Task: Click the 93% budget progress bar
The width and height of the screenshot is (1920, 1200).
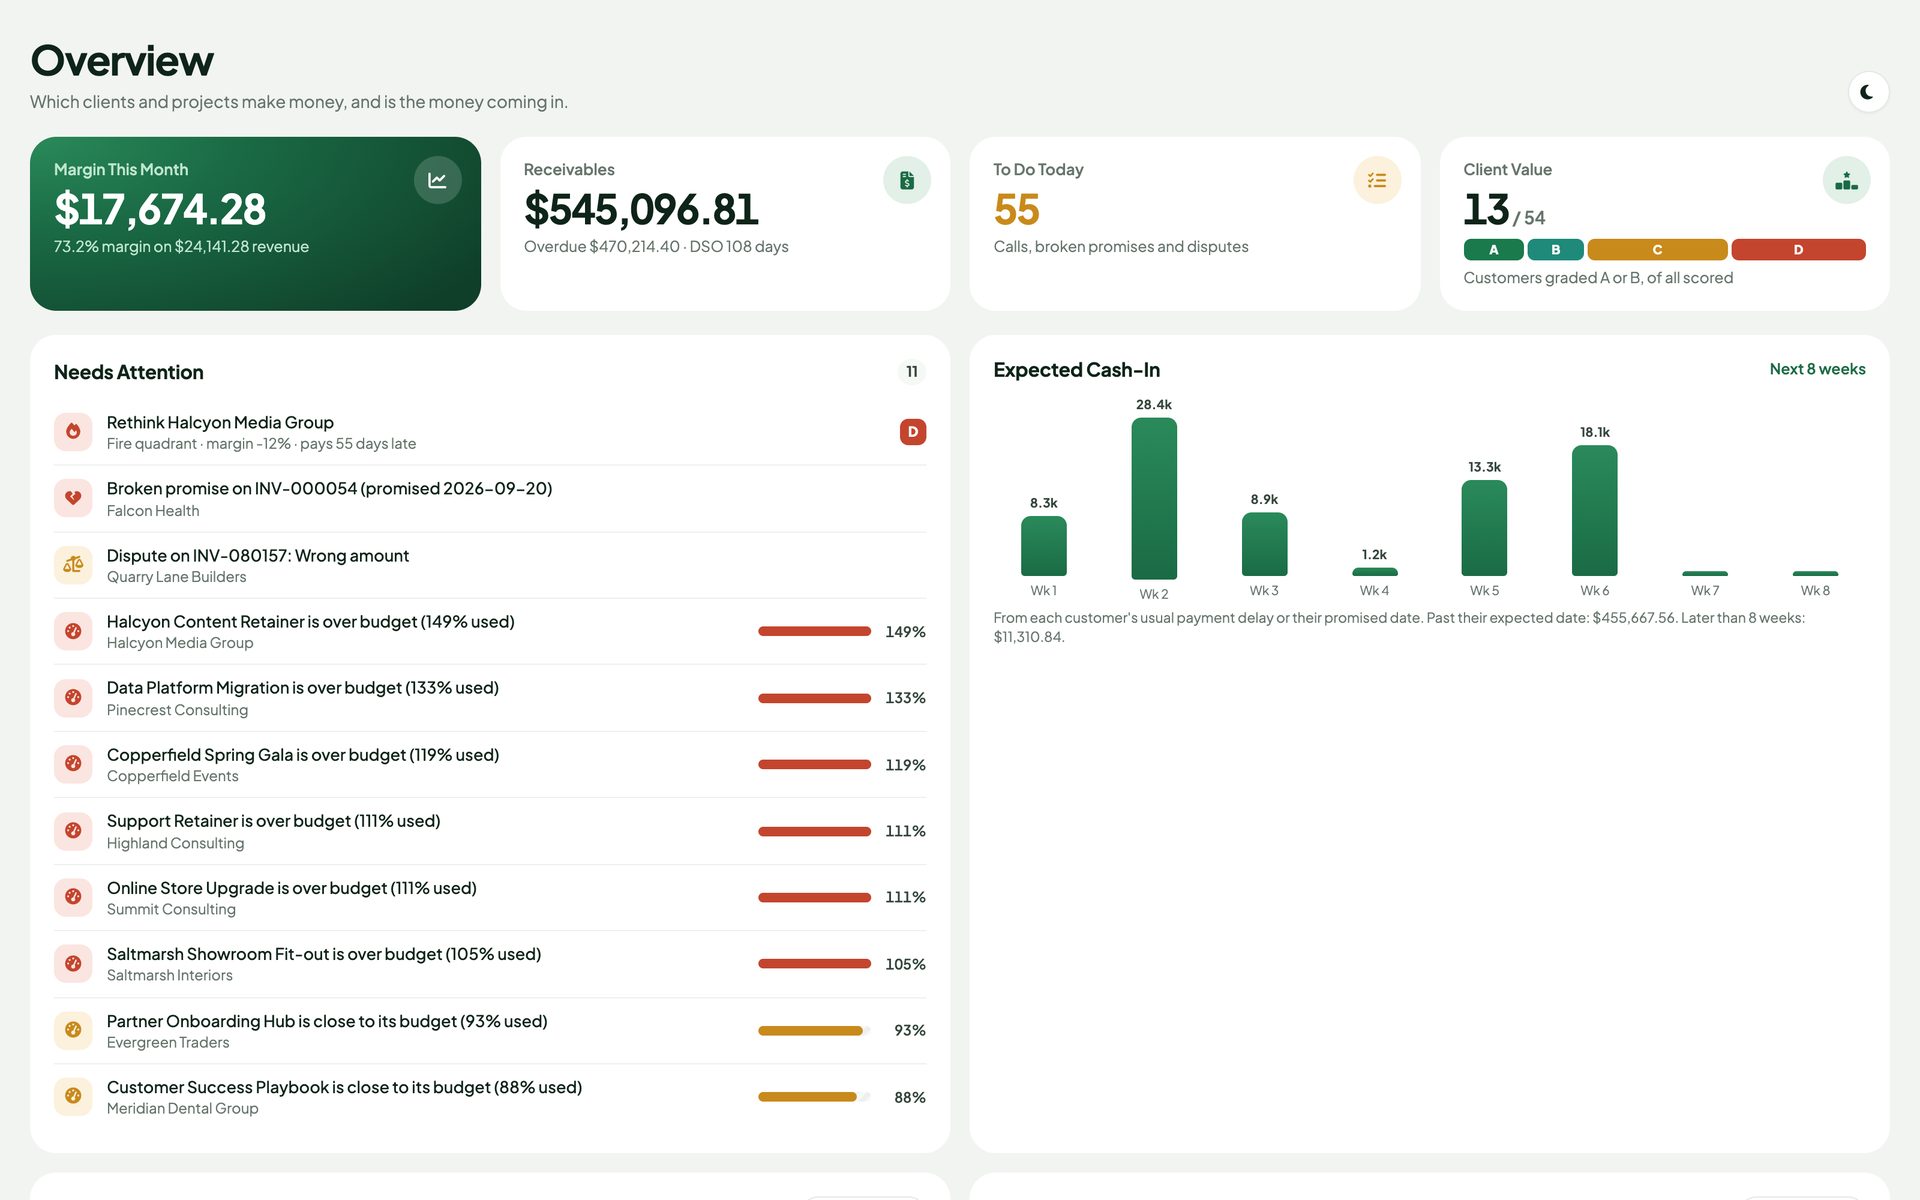Action: 814,1030
